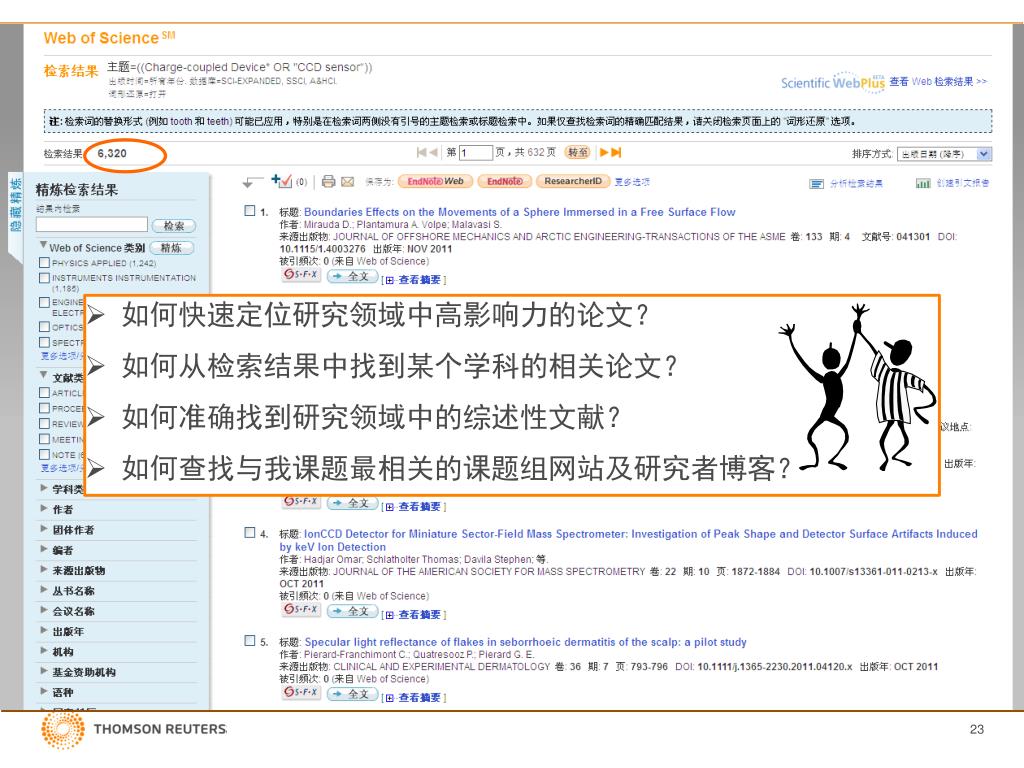Collapse the Web of Science 类别 section
The height and width of the screenshot is (768, 1024).
tap(43, 246)
